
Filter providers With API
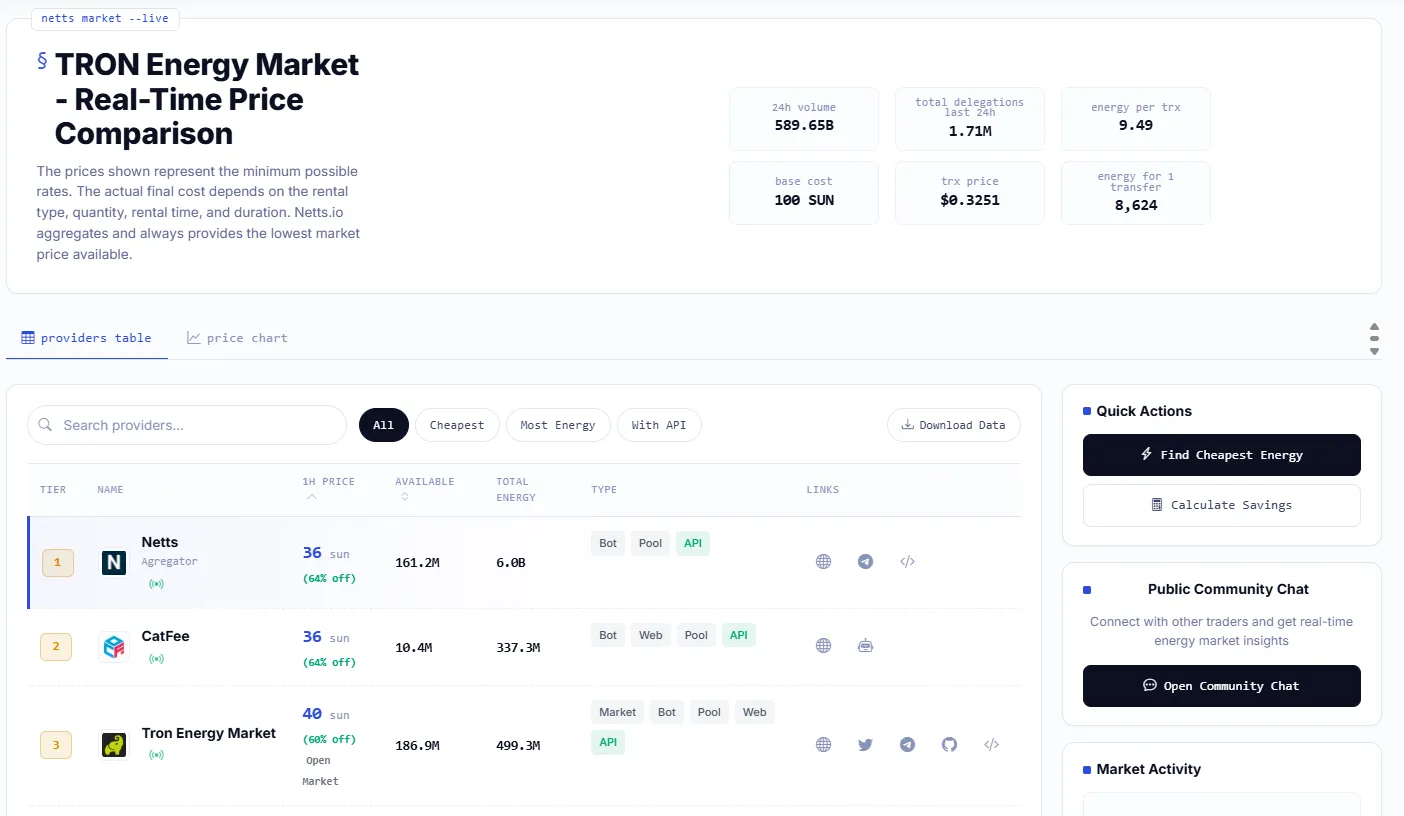(659, 425)
